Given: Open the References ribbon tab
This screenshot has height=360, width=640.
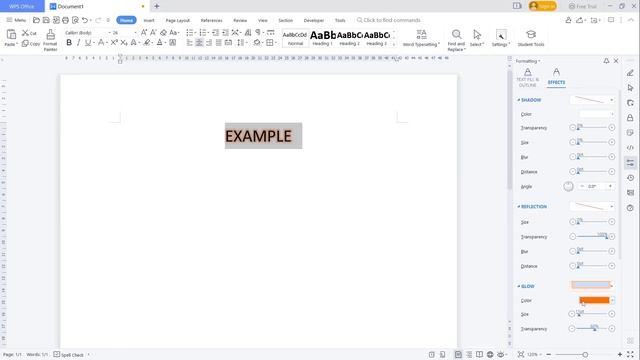Looking at the screenshot, I should 211,20.
